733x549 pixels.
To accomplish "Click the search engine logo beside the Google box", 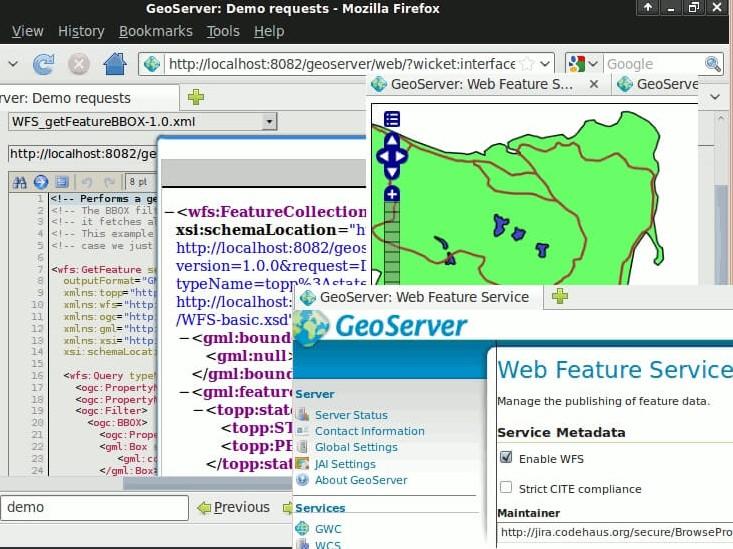I will (x=576, y=64).
